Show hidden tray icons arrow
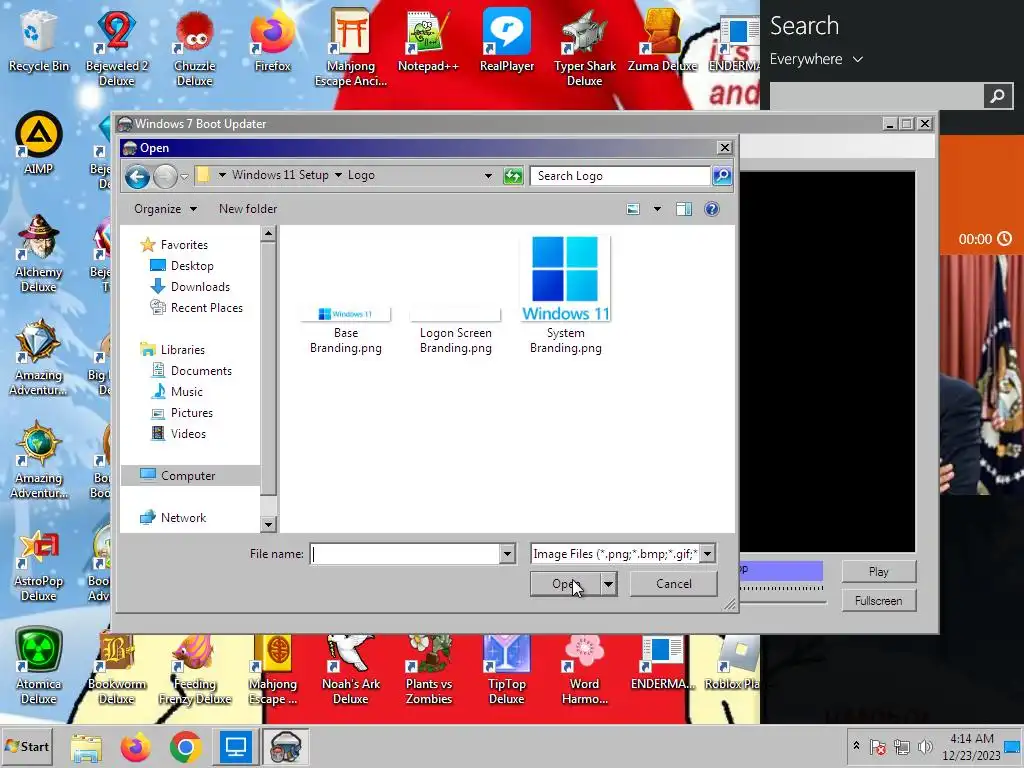Image resolution: width=1024 pixels, height=768 pixels. tap(856, 746)
